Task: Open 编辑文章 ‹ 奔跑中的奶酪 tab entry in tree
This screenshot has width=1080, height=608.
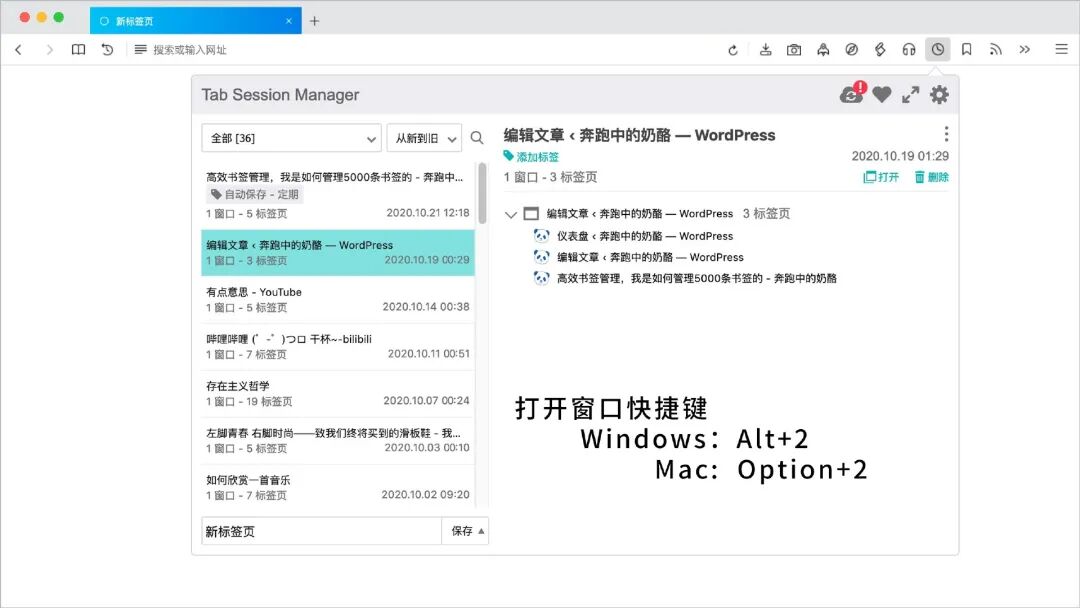Action: tap(650, 258)
